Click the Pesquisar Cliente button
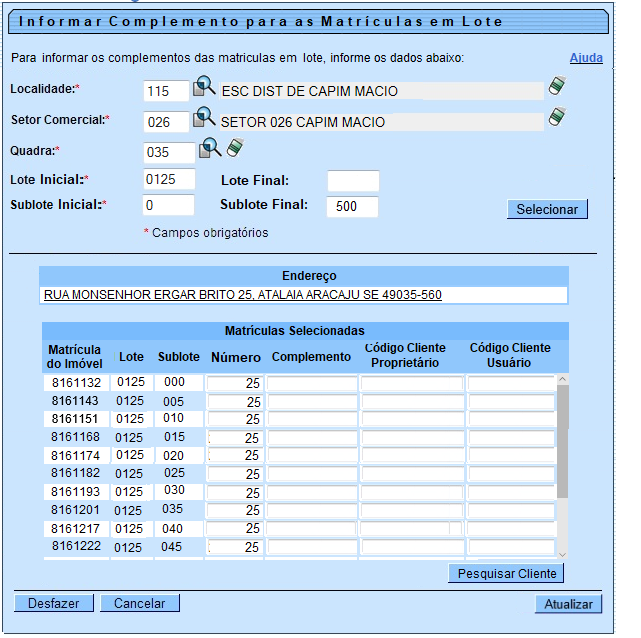Viewport: 641px width, 638px height. [507, 573]
